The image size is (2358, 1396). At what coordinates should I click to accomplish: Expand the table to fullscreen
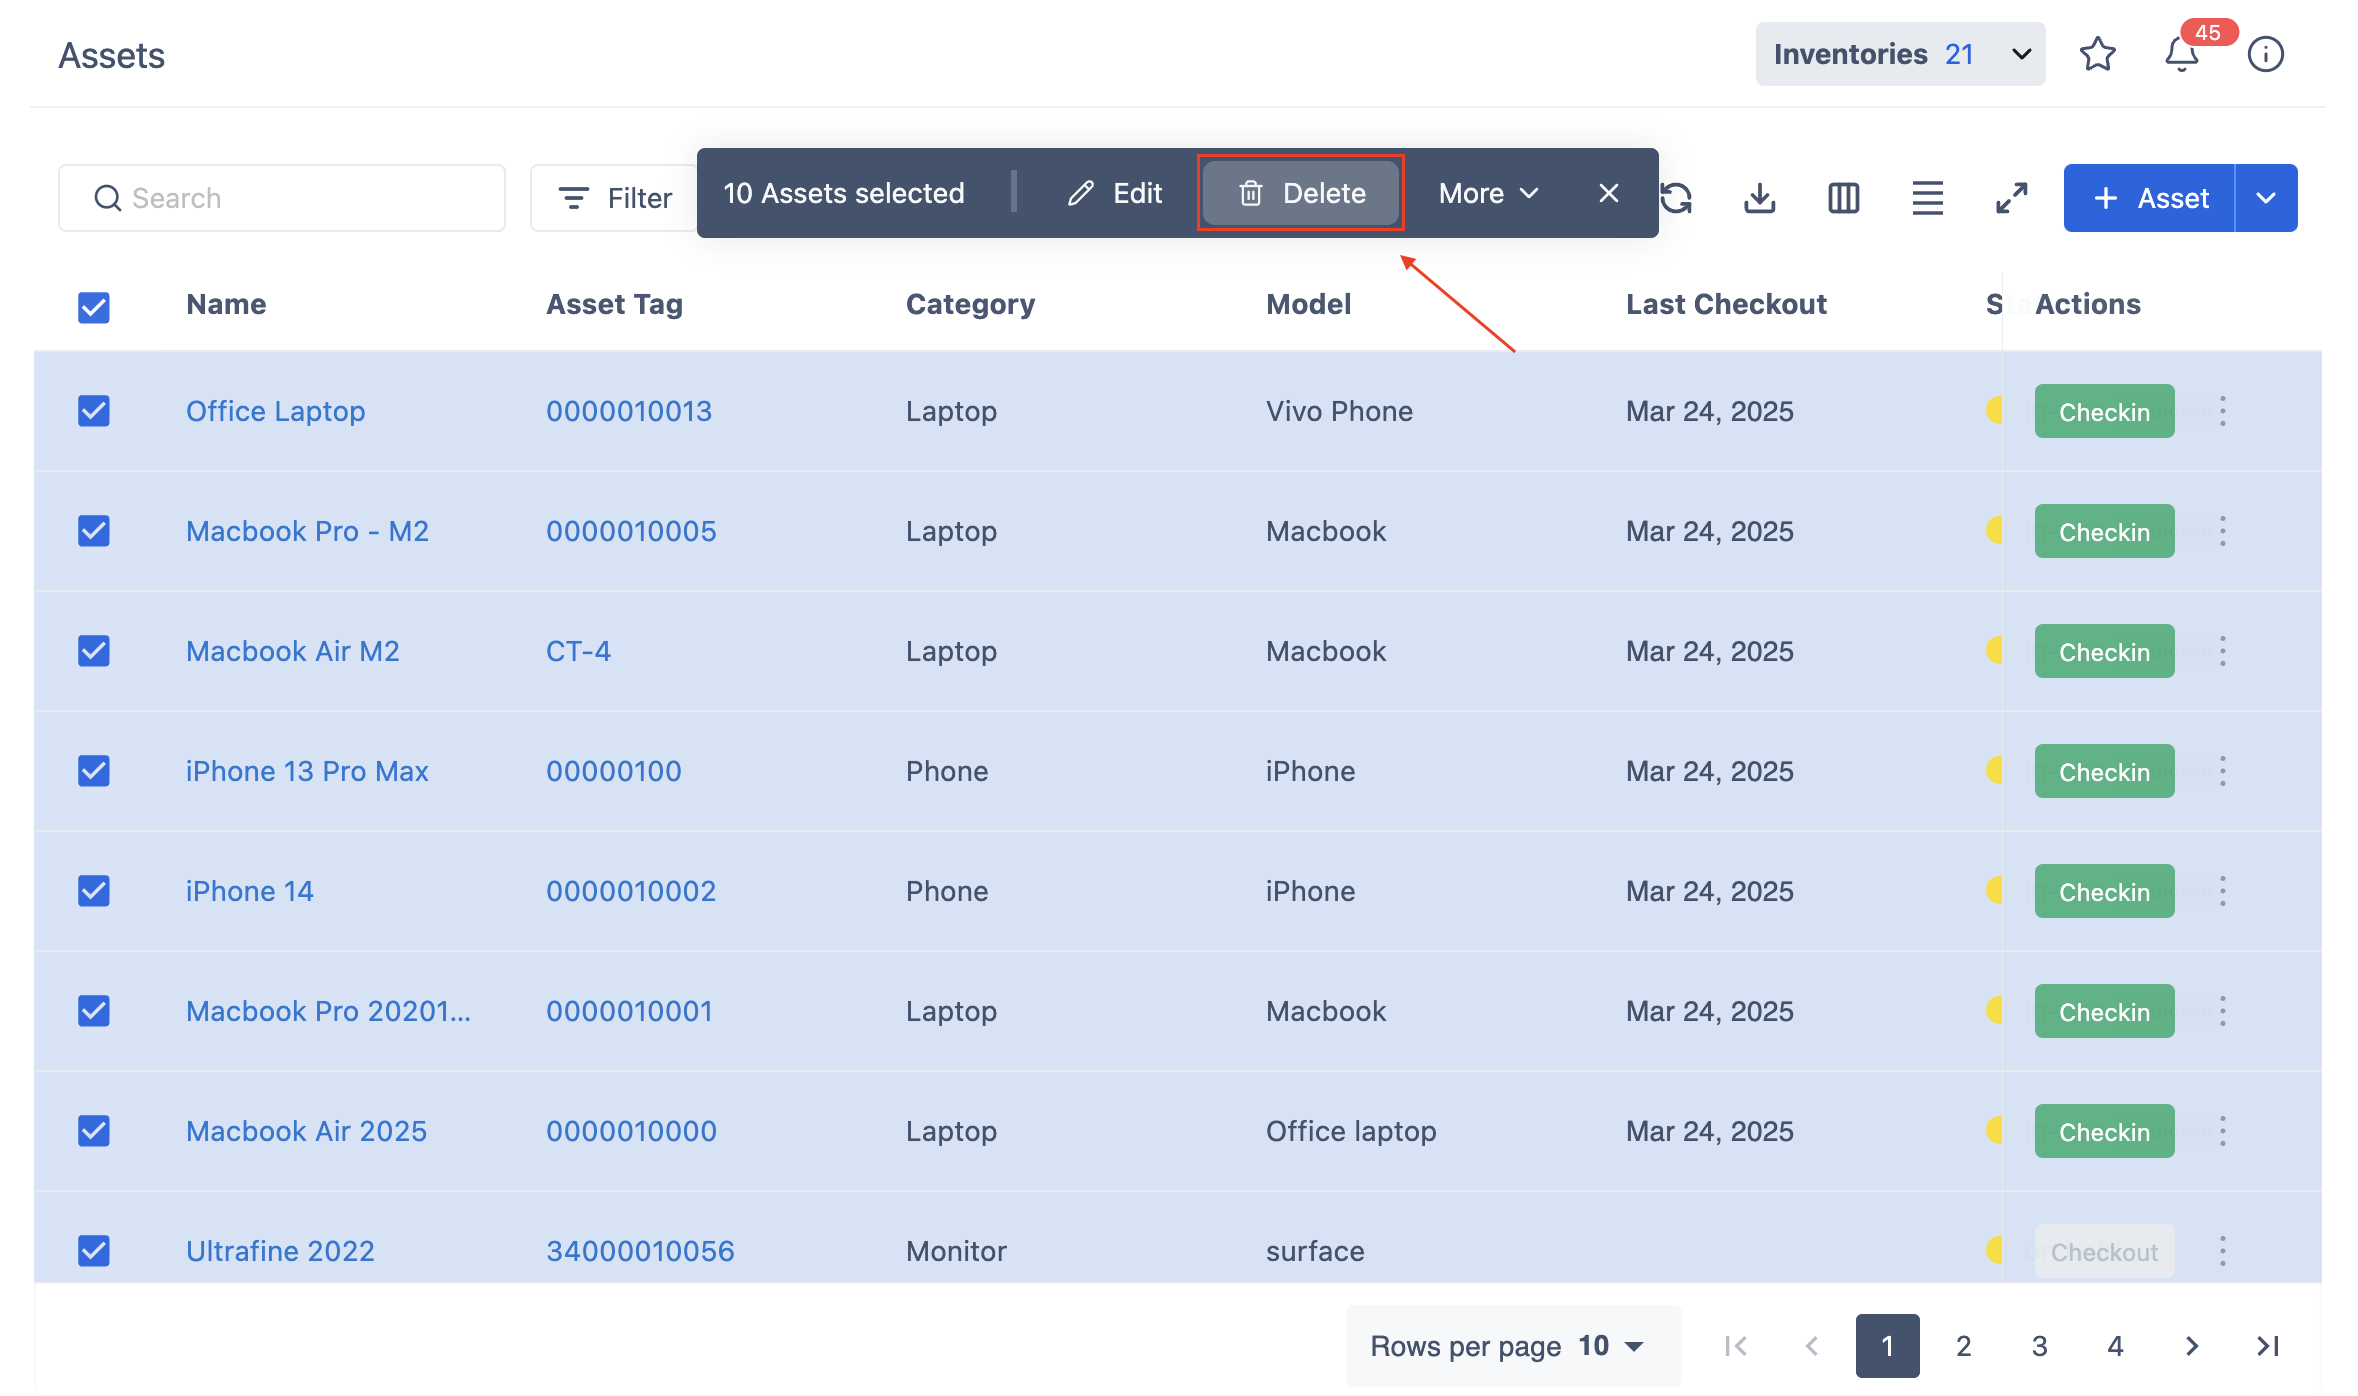(x=2011, y=198)
